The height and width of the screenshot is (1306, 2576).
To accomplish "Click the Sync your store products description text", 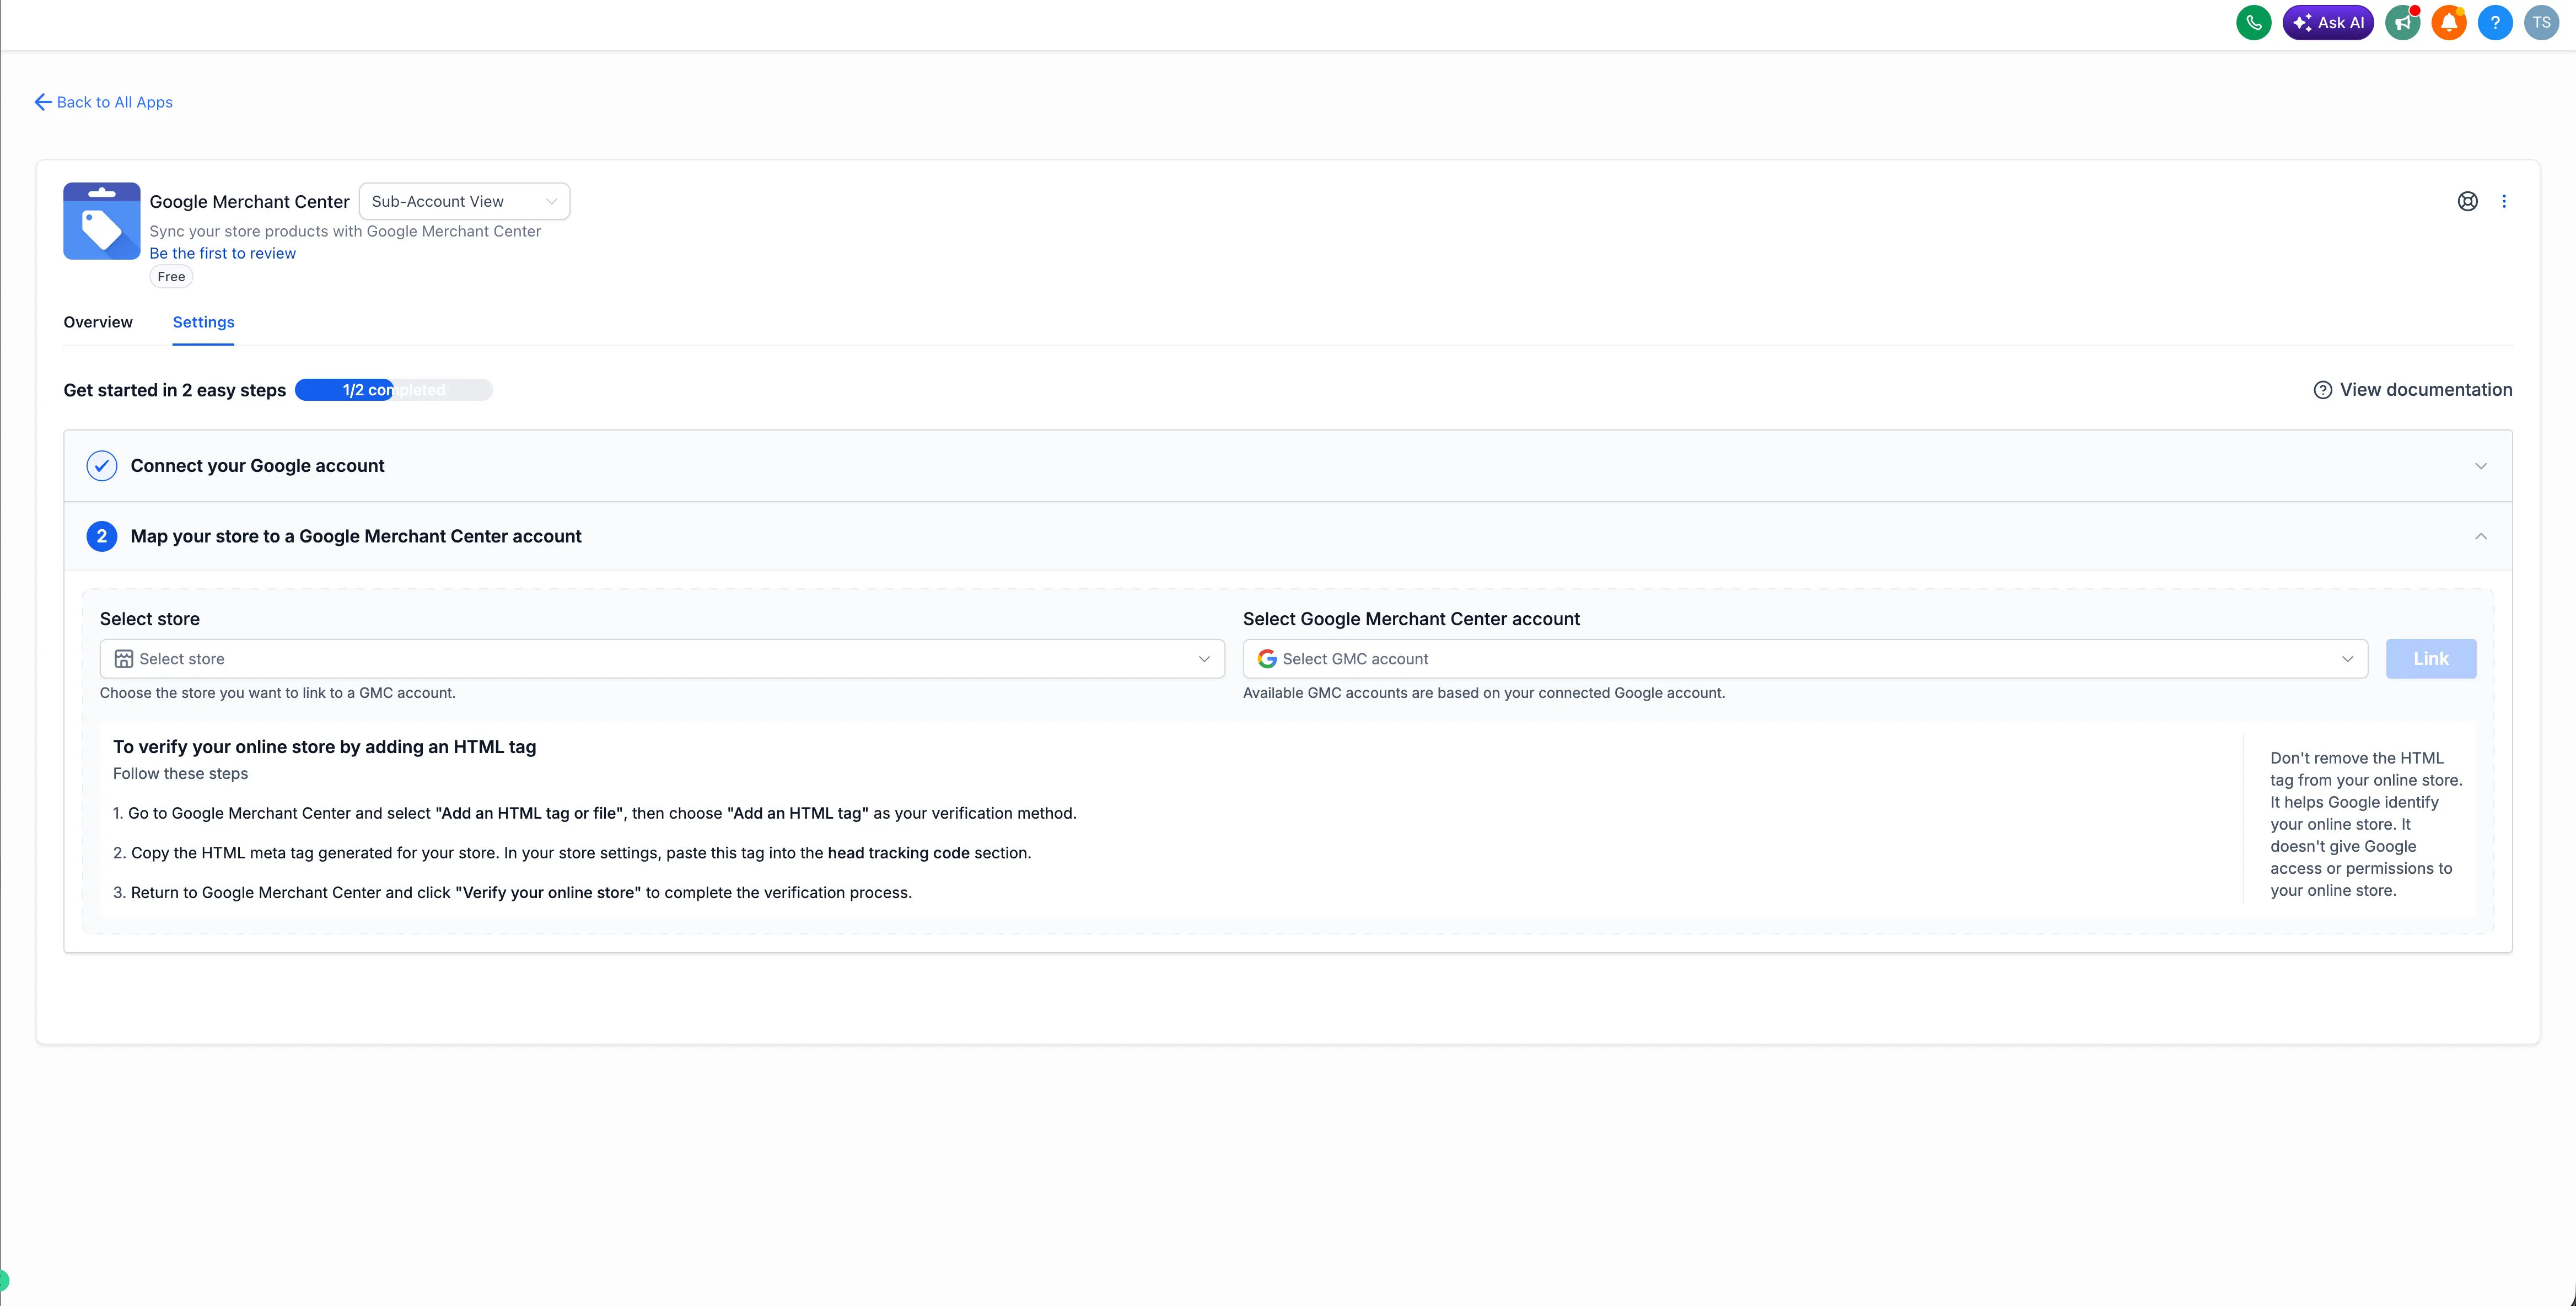I will pos(345,231).
